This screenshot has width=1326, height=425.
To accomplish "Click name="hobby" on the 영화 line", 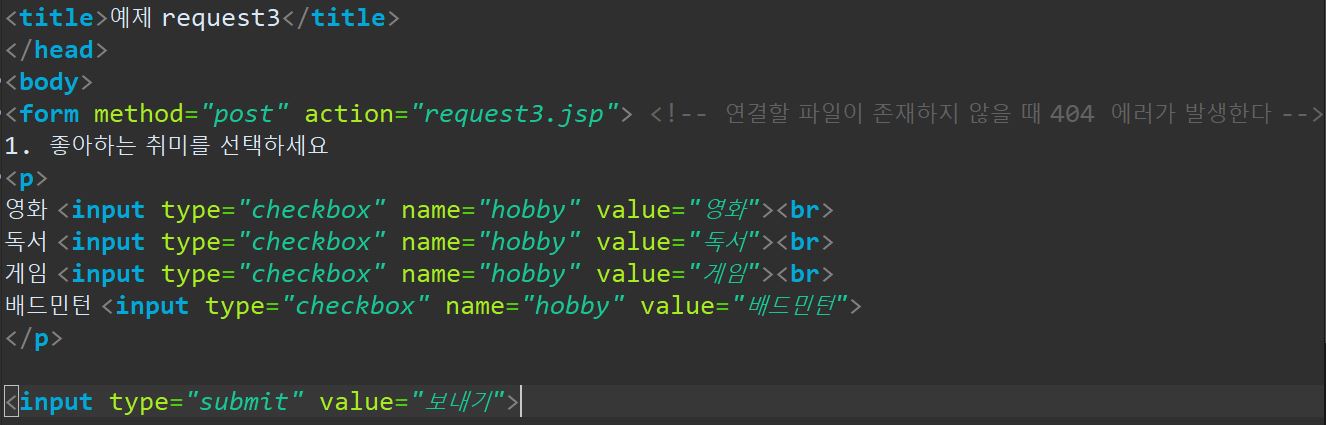I will pyautogui.click(x=491, y=210).
